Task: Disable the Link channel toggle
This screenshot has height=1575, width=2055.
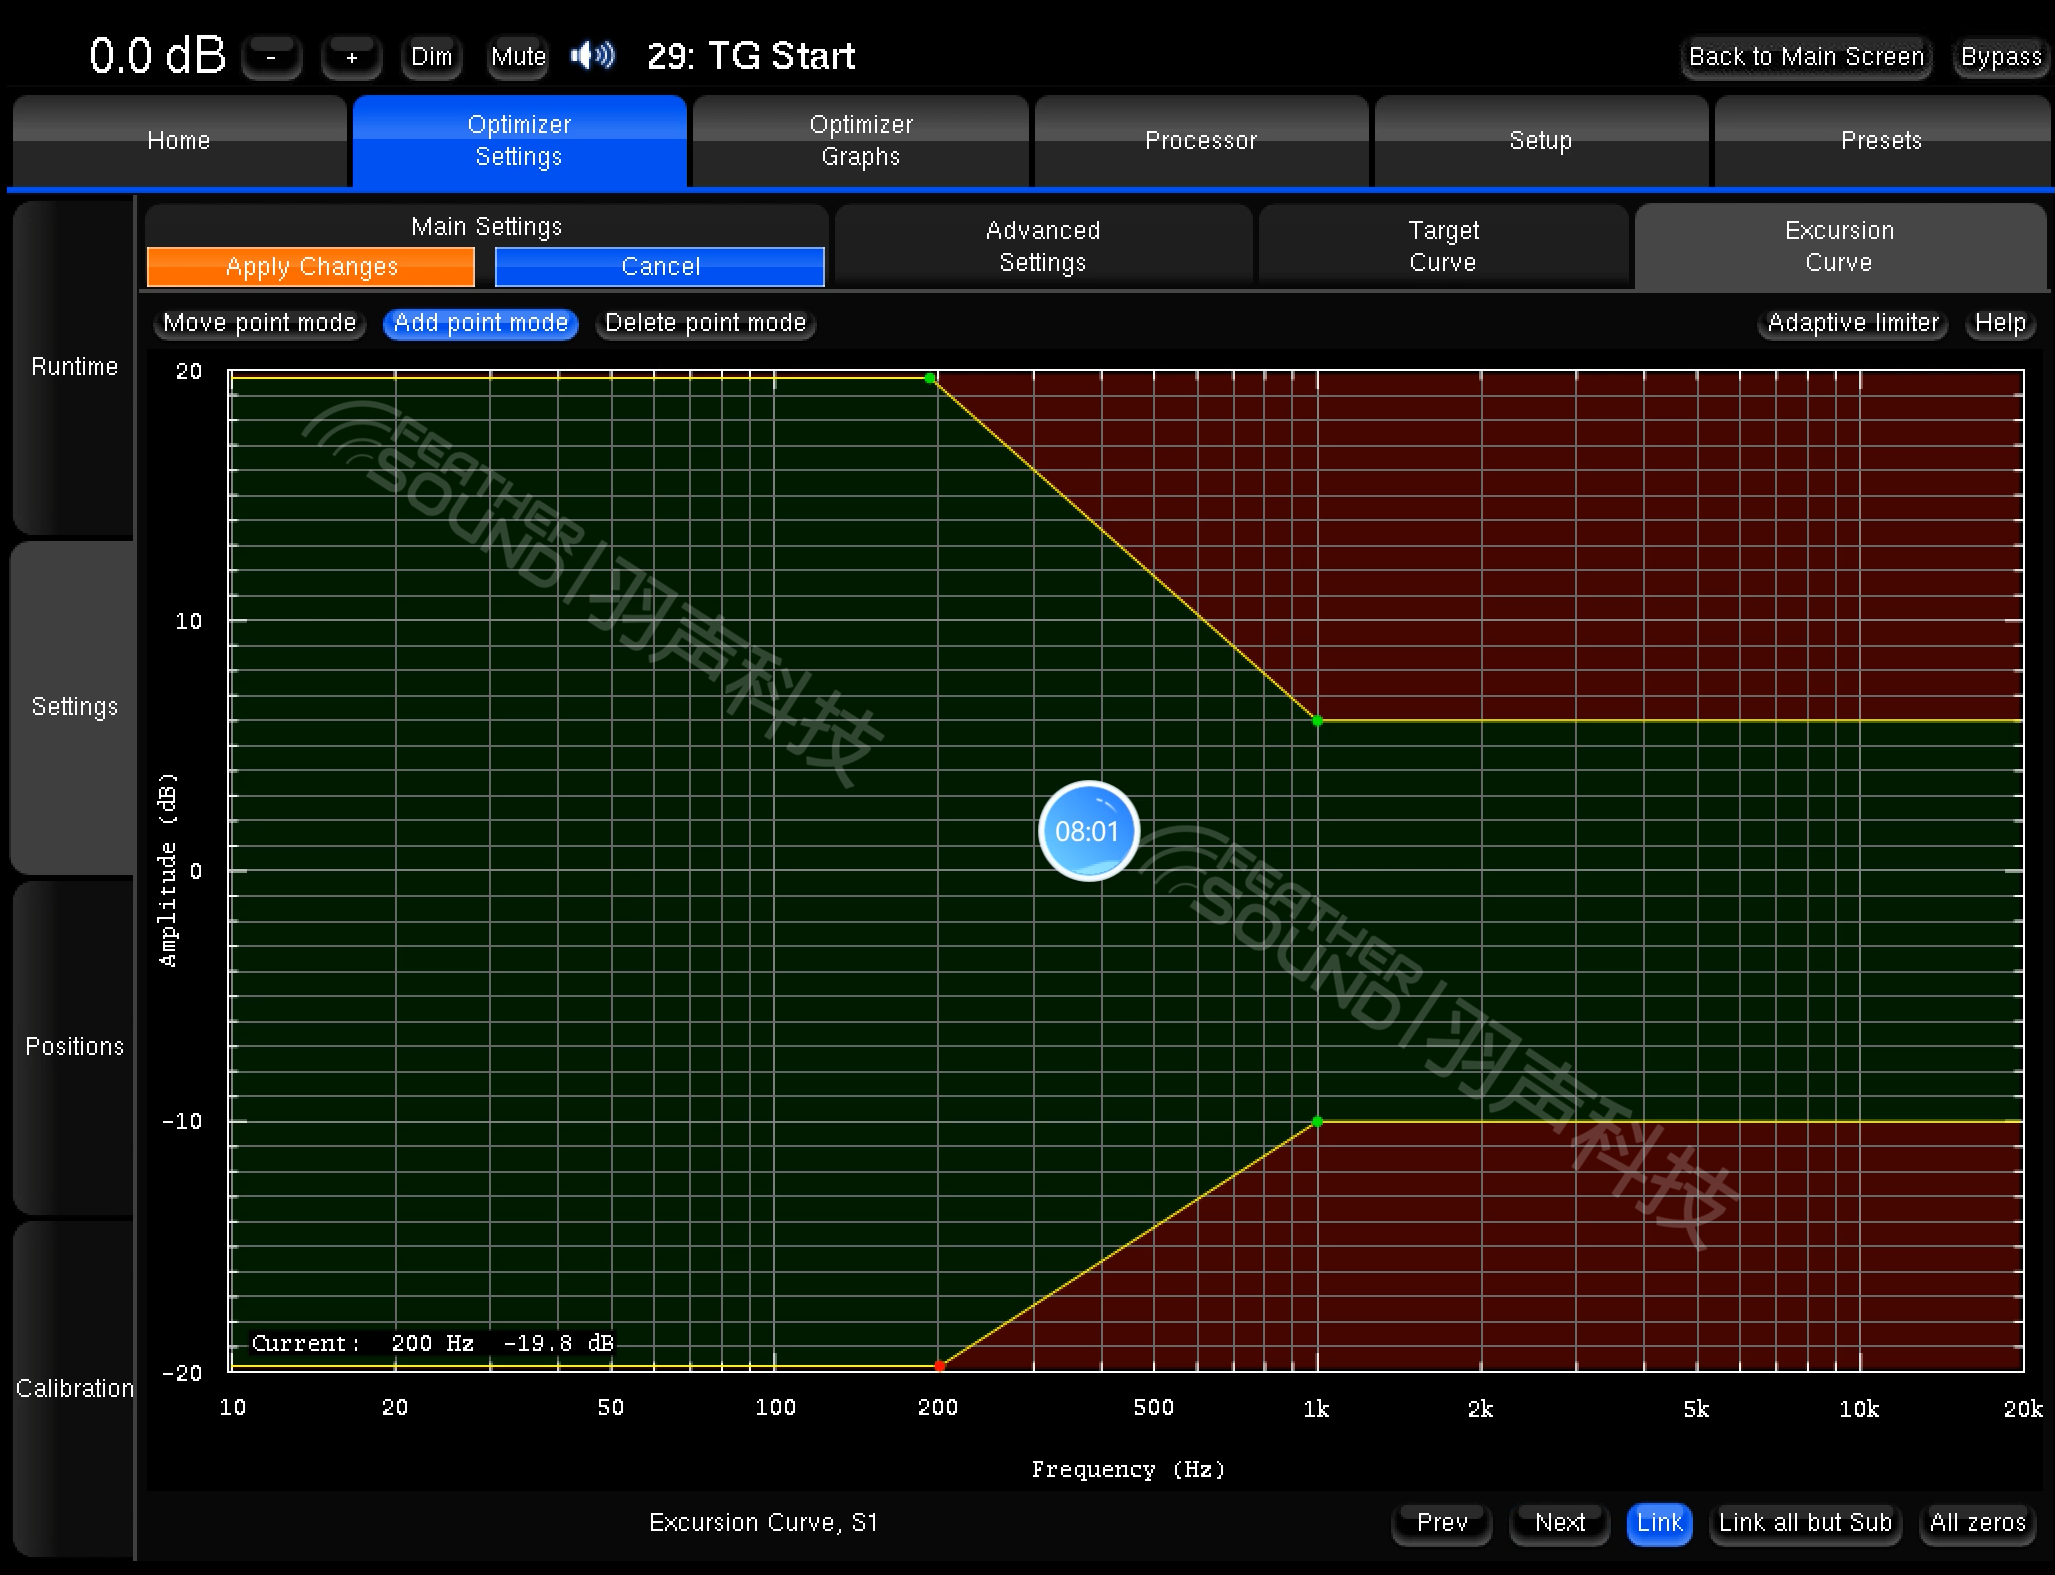Action: 1659,1523
